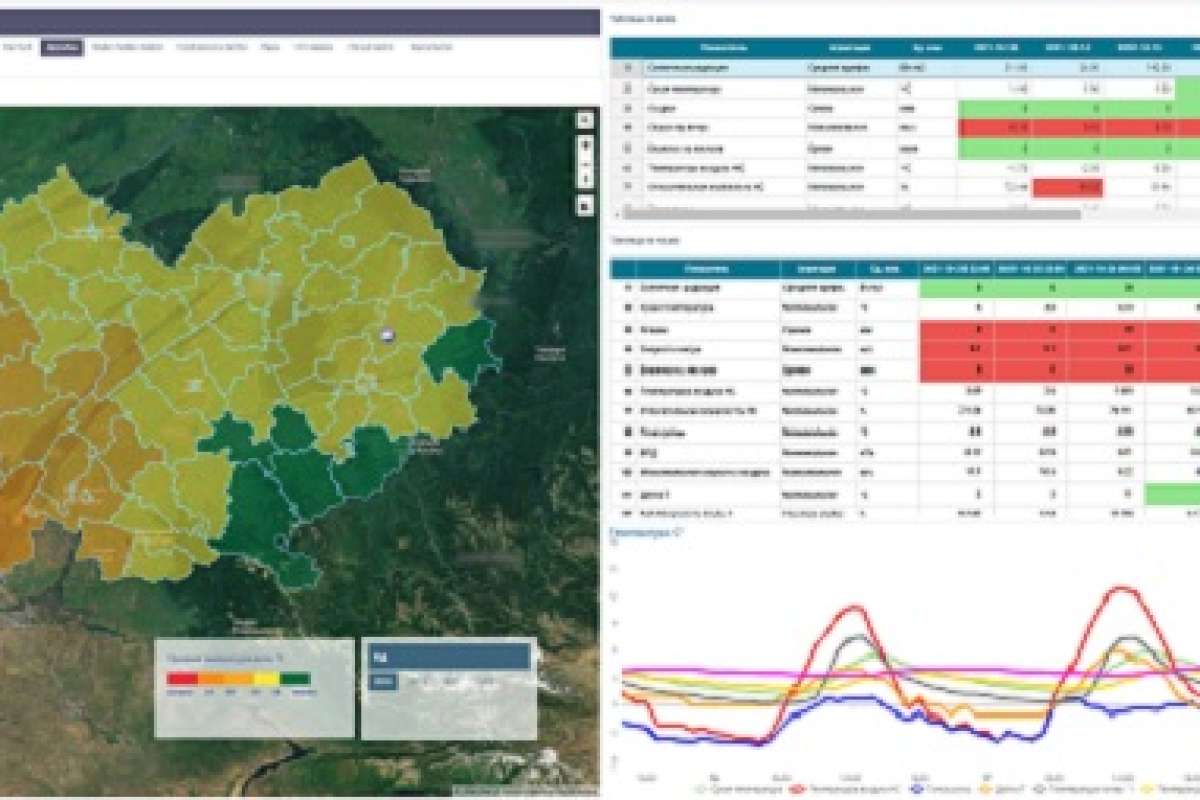Click the first date column header in the lower table
1200x800 pixels.
[957, 268]
